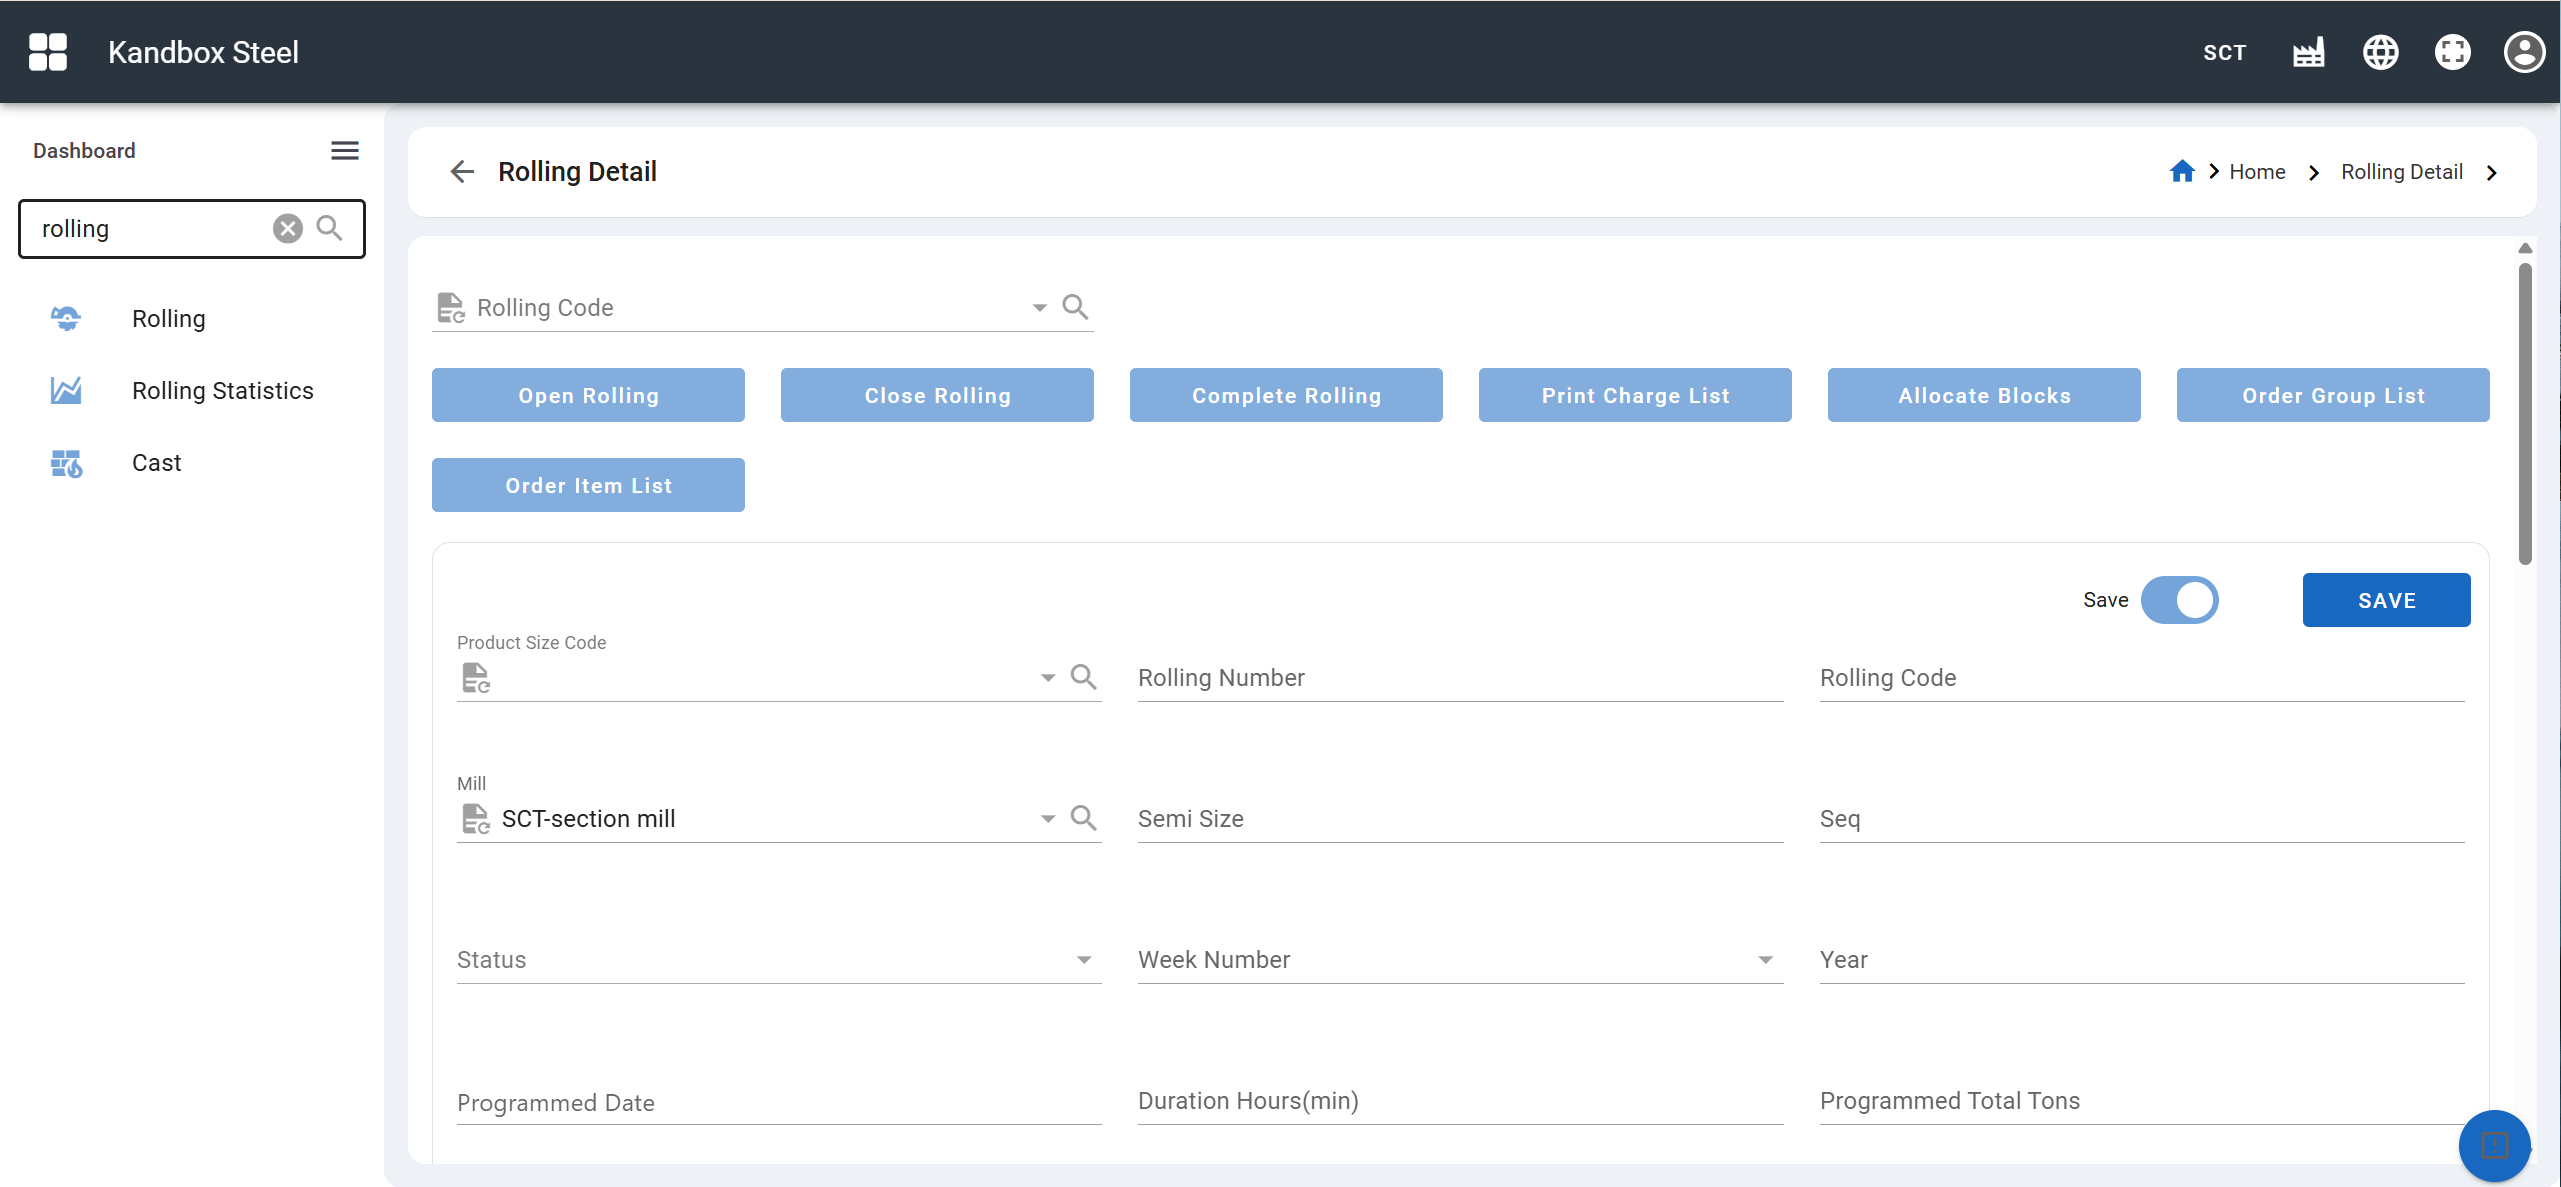
Task: Click the Kandbox Steel grid logo icon
Action: point(47,52)
